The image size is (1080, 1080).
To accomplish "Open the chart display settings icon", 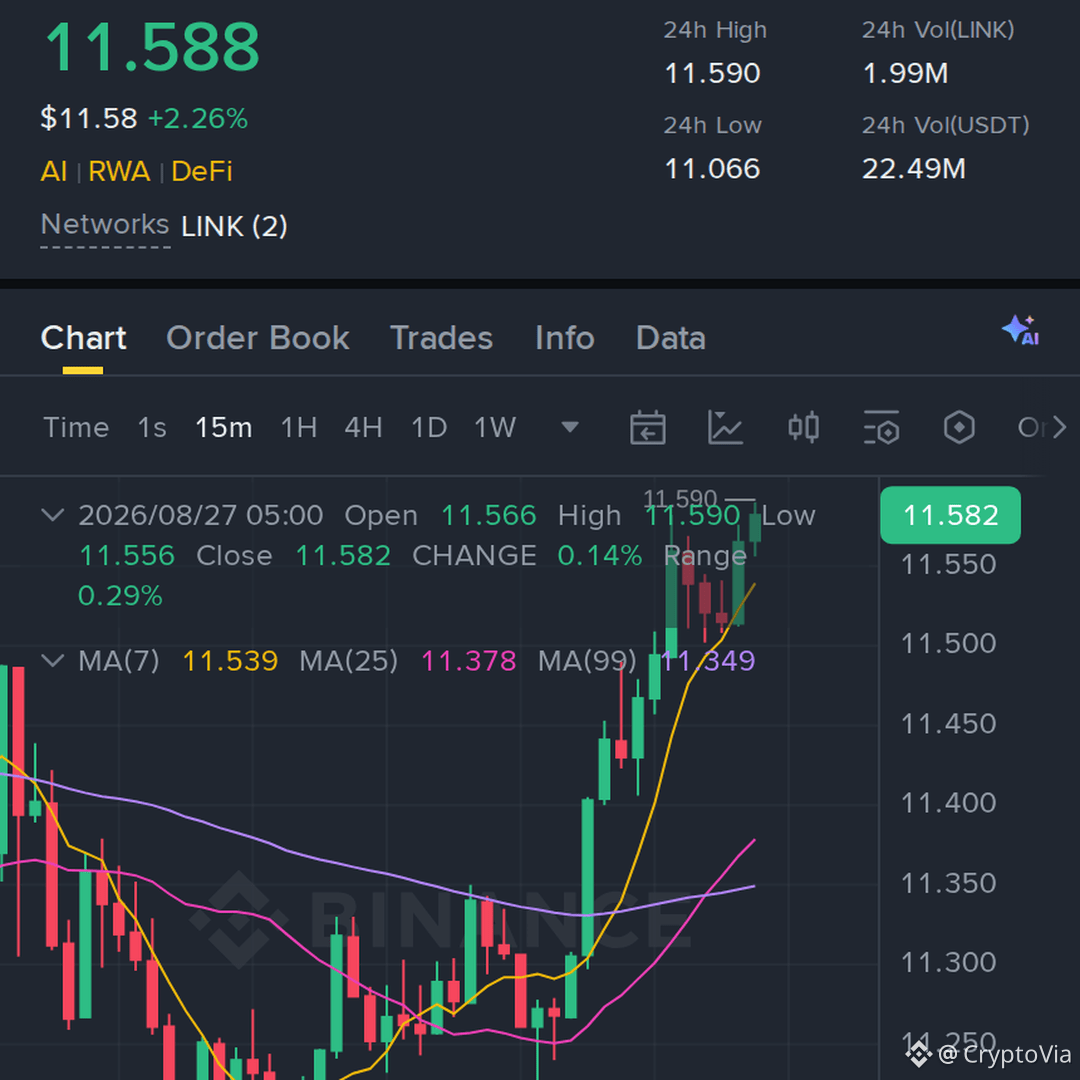I will (x=881, y=427).
